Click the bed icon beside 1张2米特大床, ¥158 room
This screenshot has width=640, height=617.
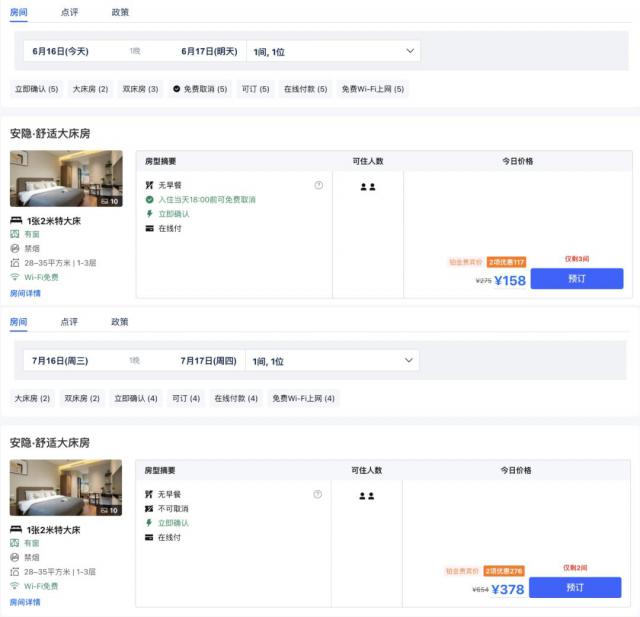[16, 221]
